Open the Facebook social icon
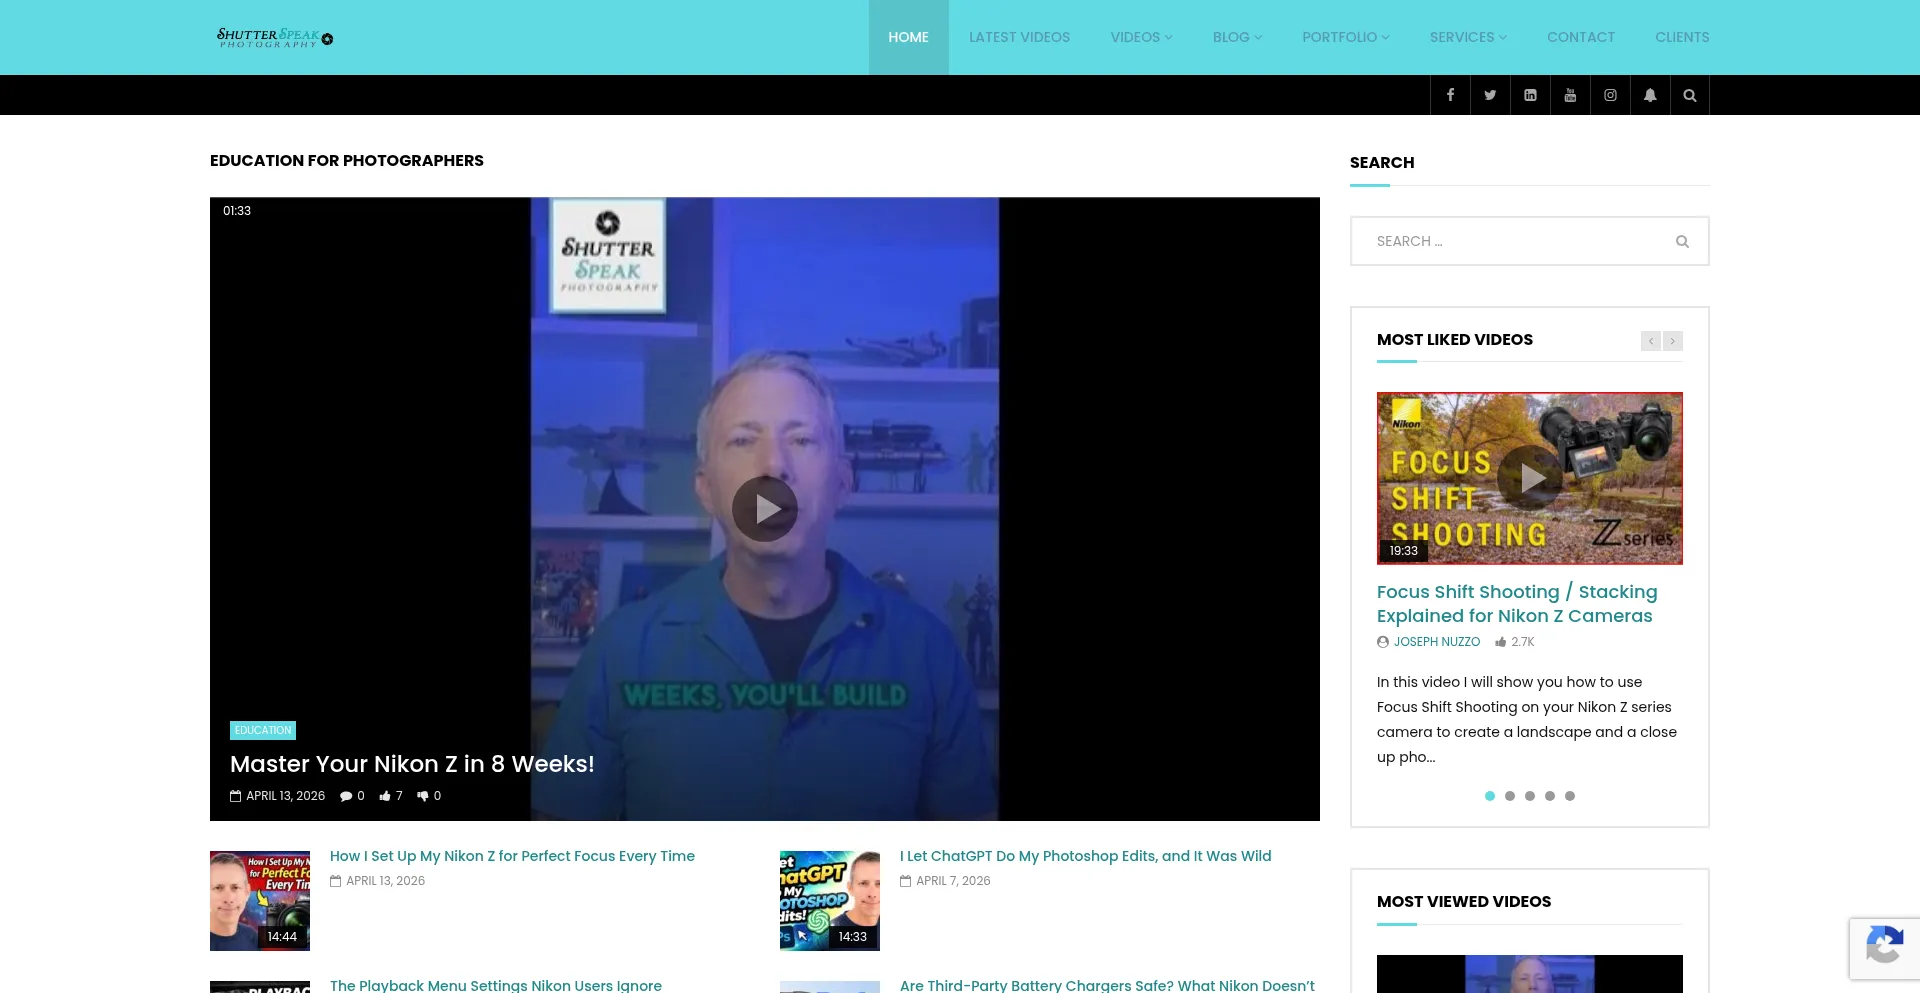1920x993 pixels. [1450, 95]
